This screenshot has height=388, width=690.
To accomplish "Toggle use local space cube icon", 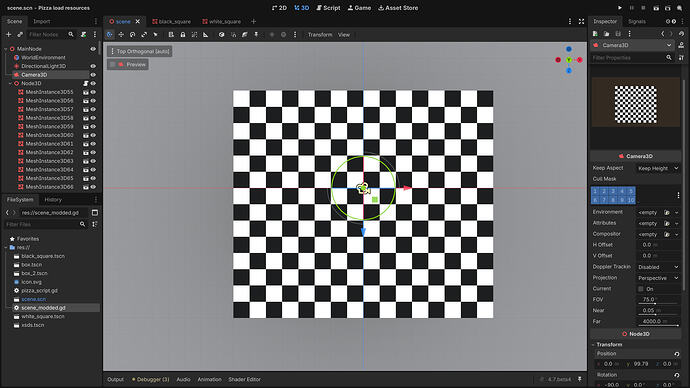I will click(x=221, y=34).
